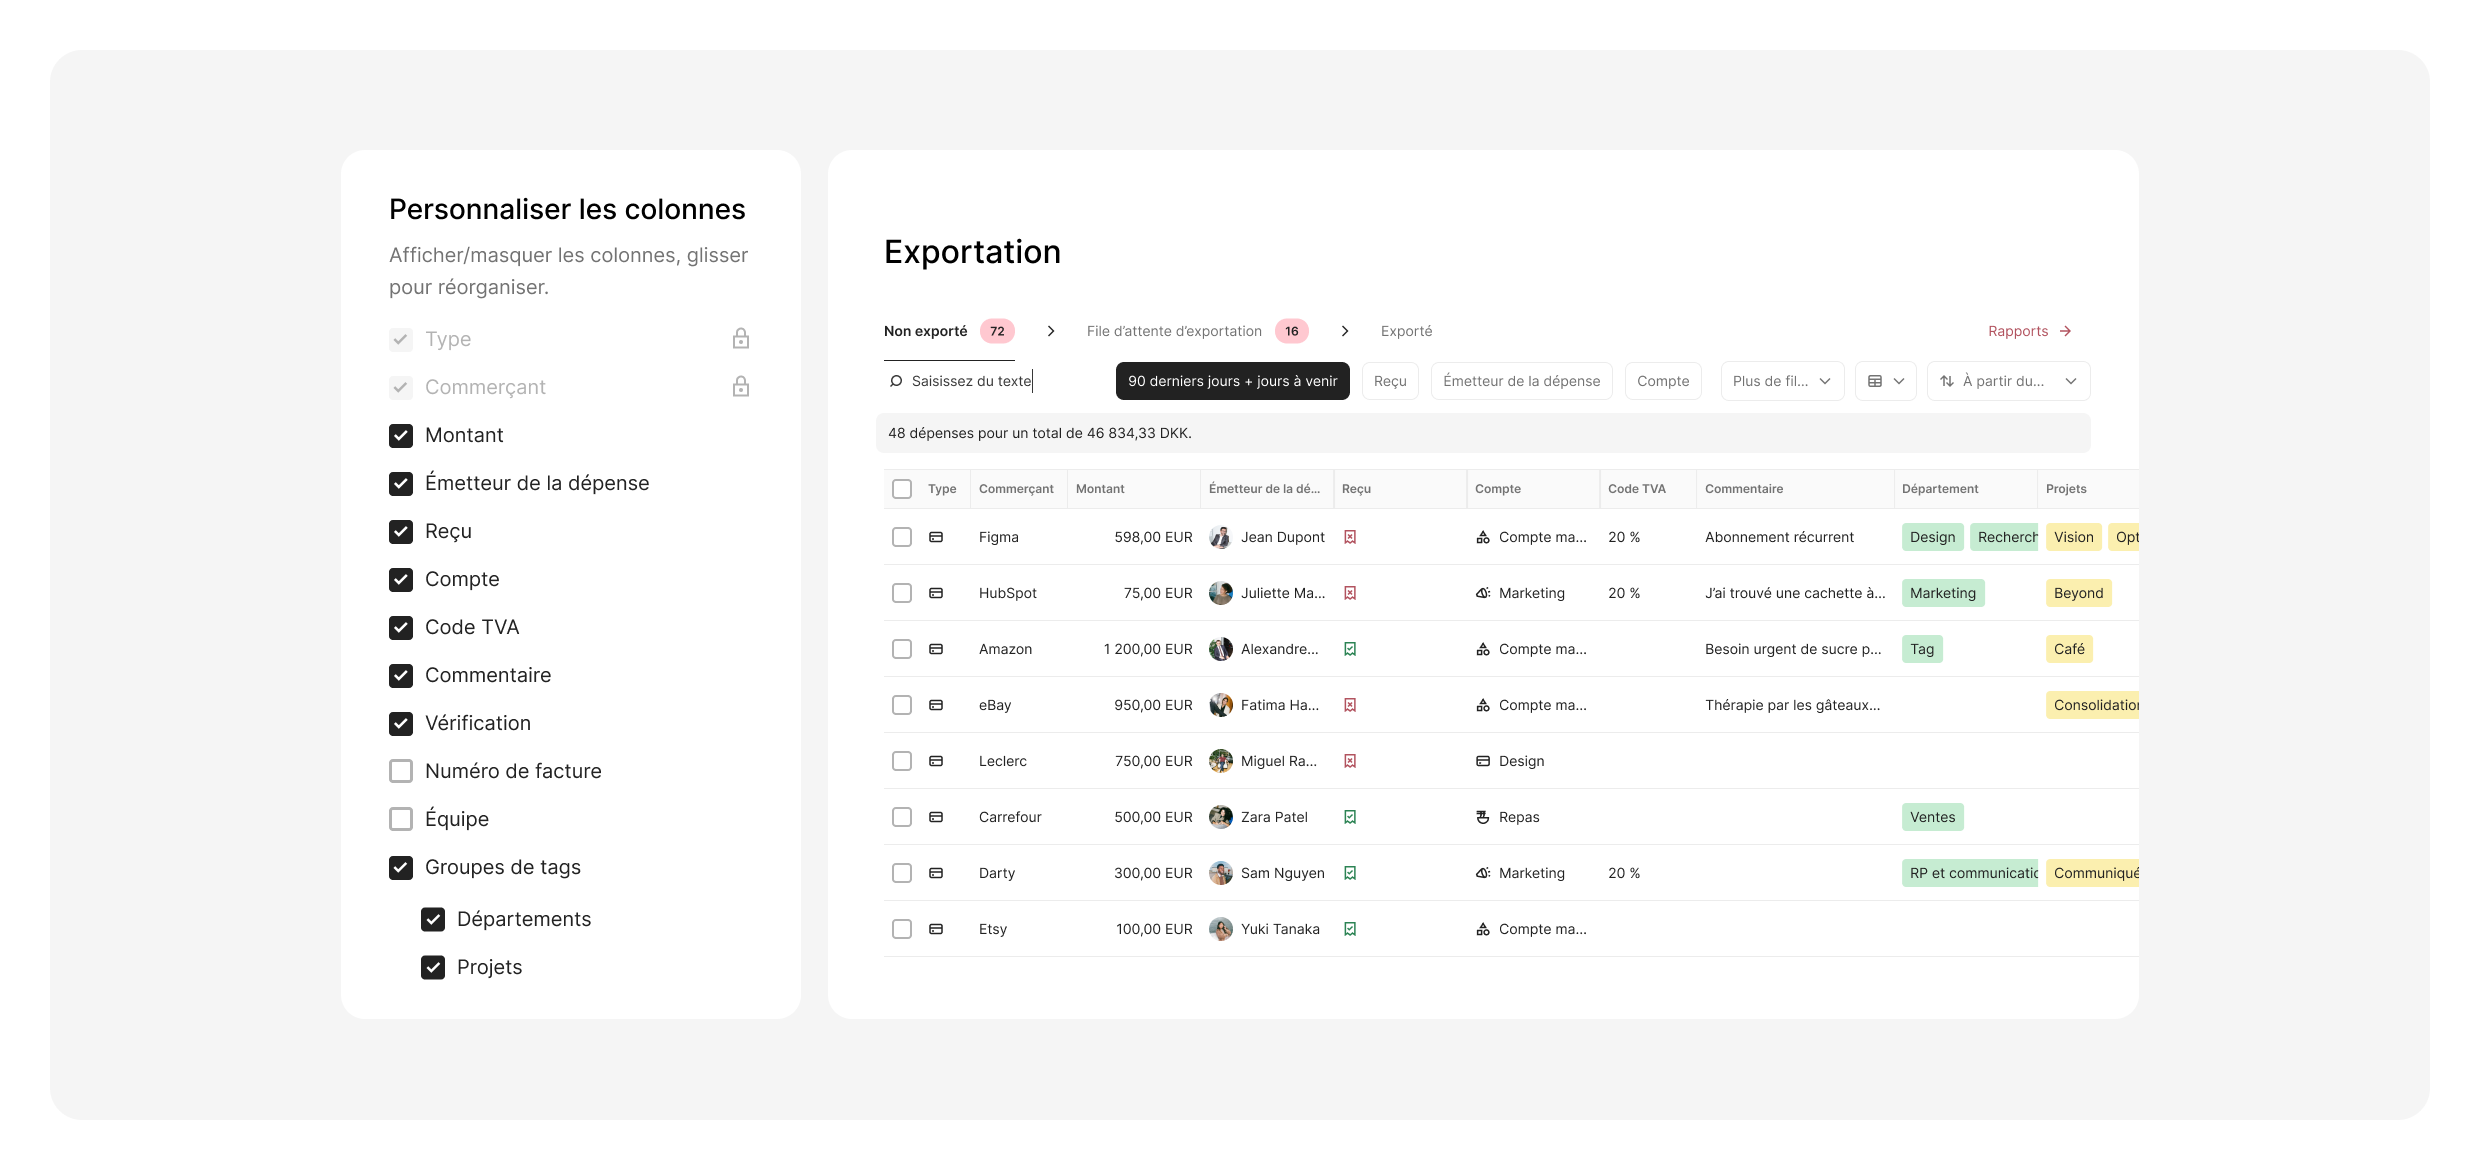Screen dimensions: 2480x1170
Task: Open the Exporté tab
Action: pyautogui.click(x=1406, y=331)
